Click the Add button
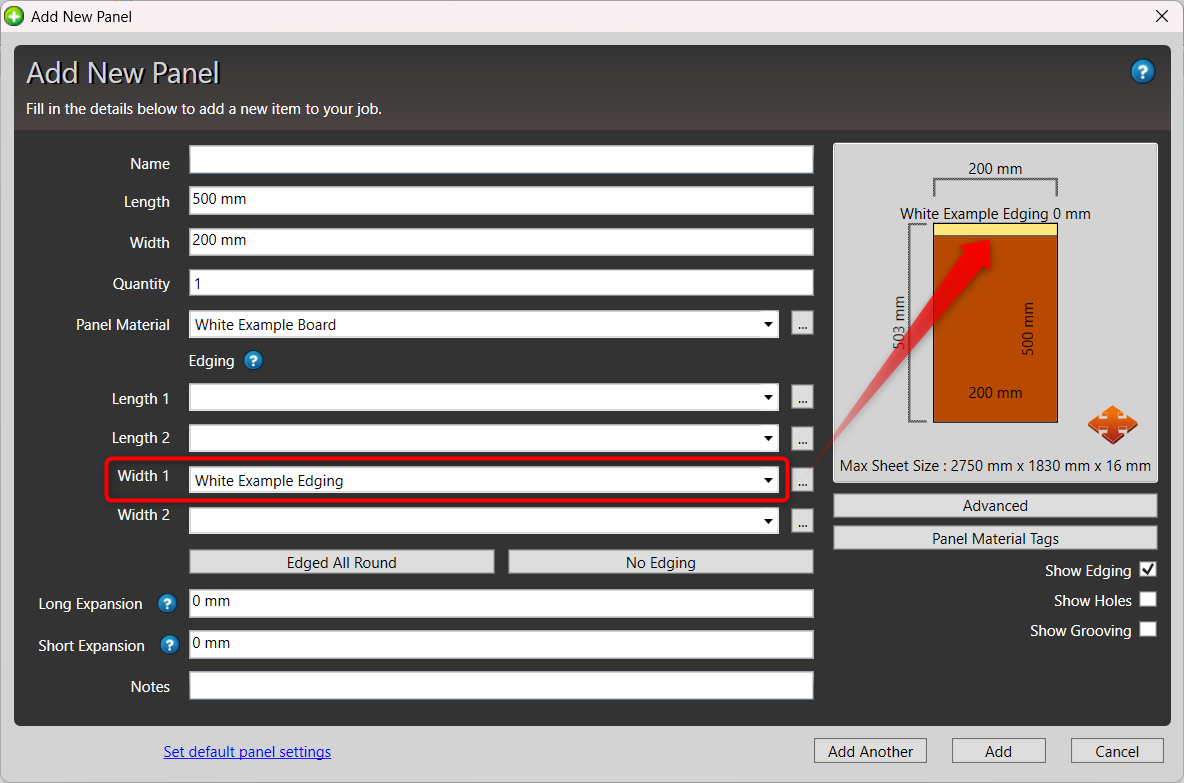 click(x=998, y=751)
